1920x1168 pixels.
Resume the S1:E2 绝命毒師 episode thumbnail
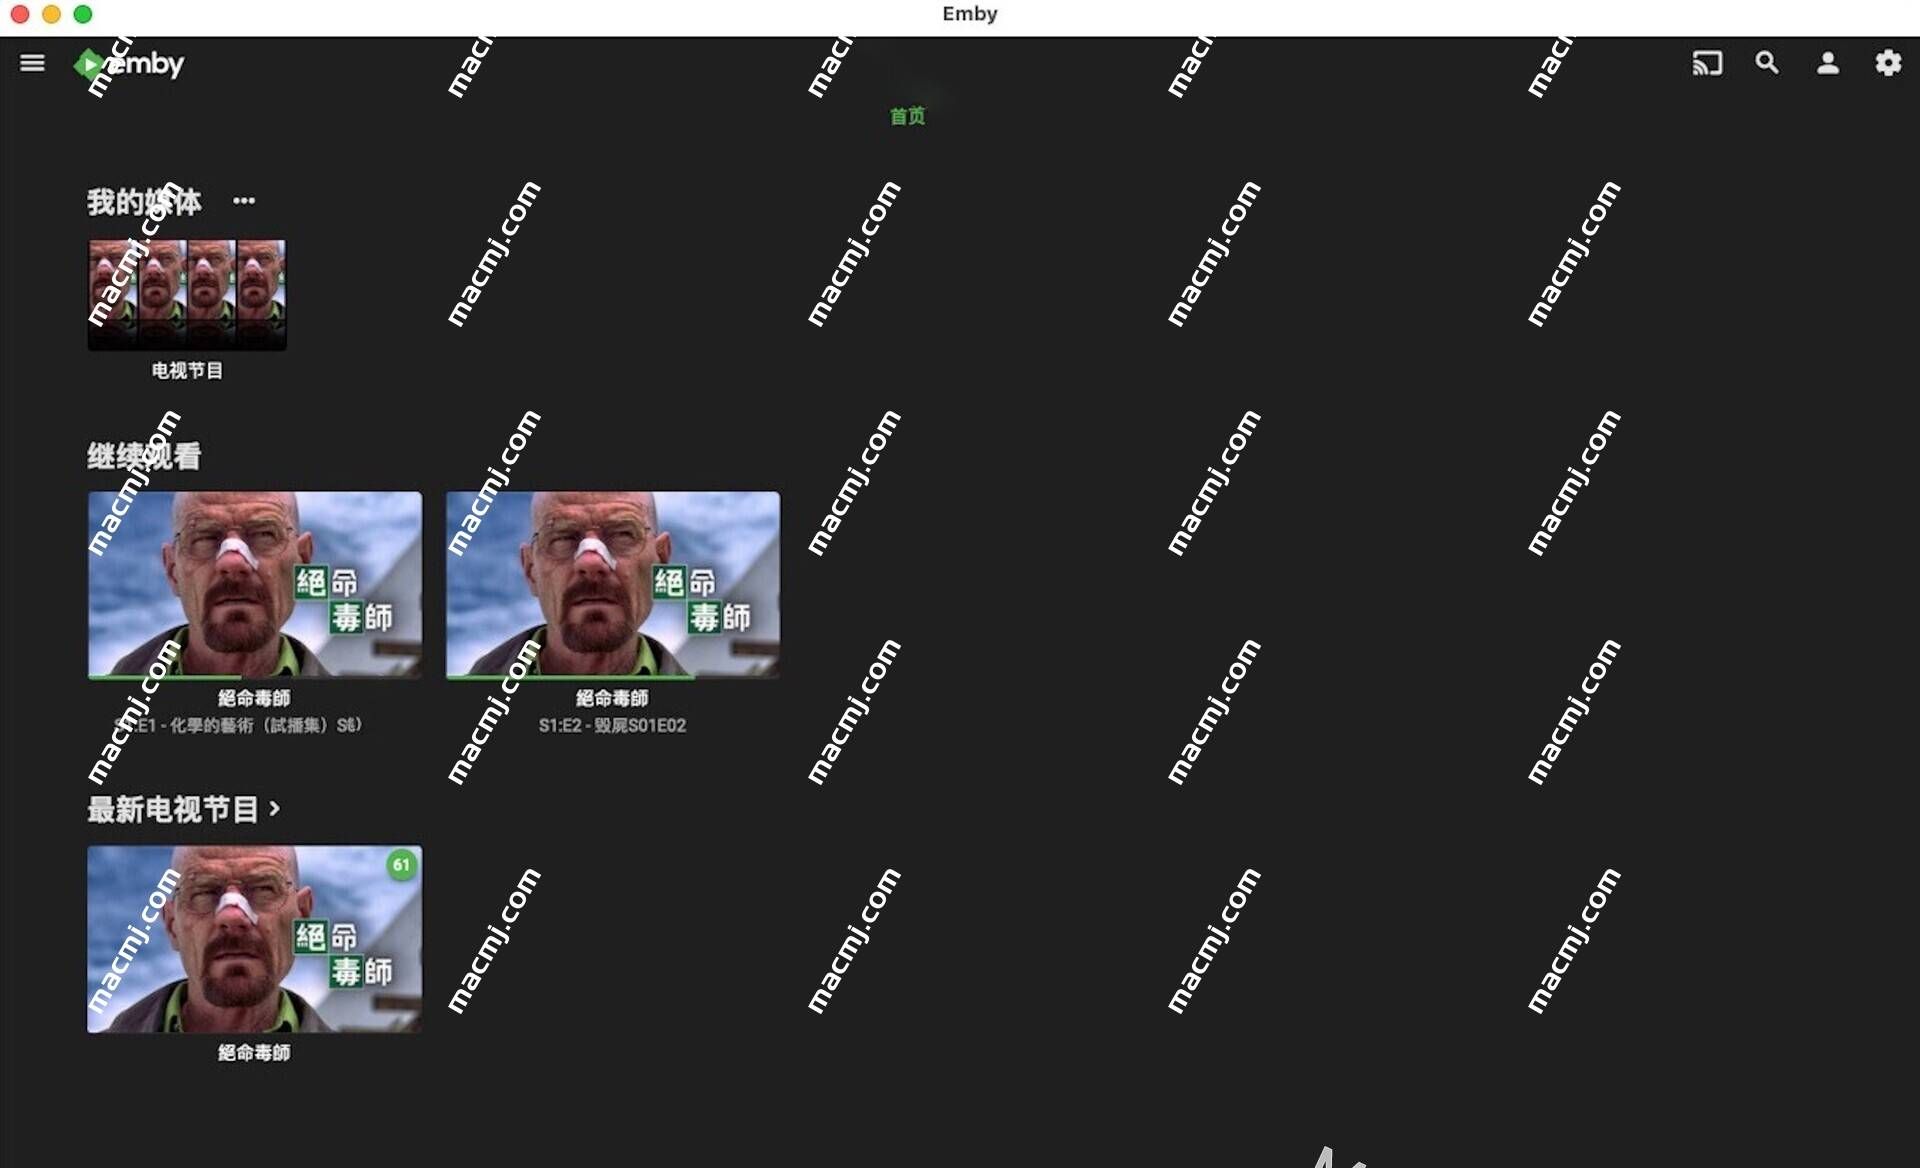coord(613,584)
